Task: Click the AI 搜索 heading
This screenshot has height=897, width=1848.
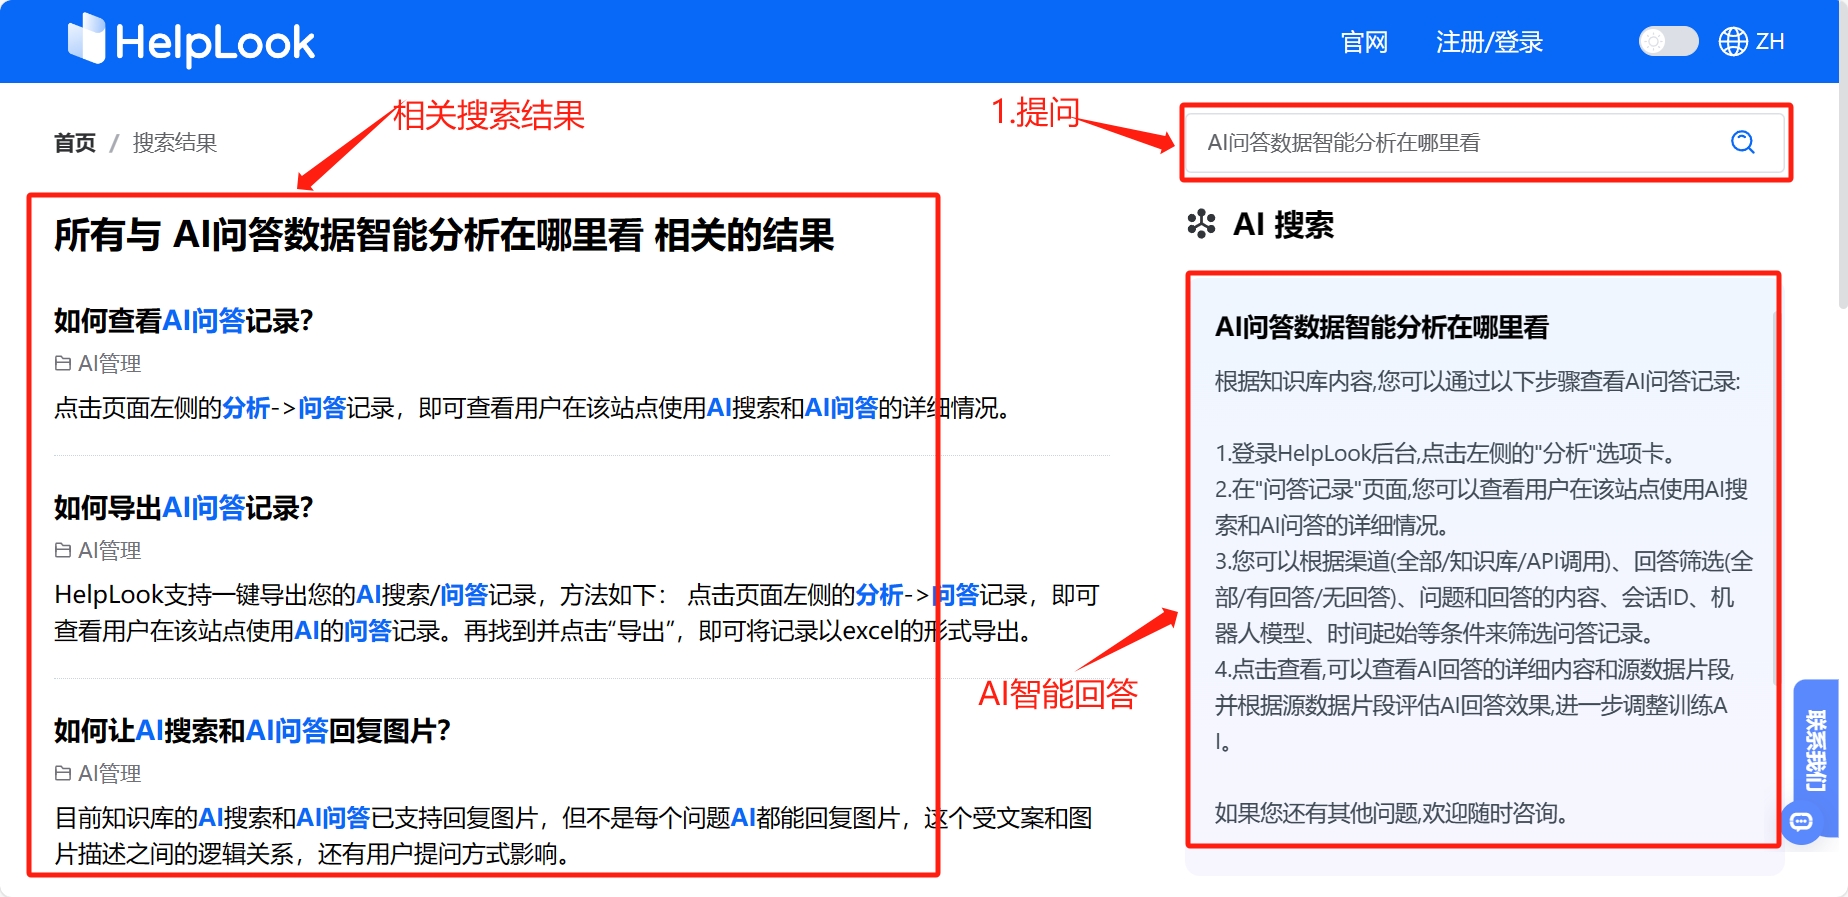Action: coord(1283,225)
